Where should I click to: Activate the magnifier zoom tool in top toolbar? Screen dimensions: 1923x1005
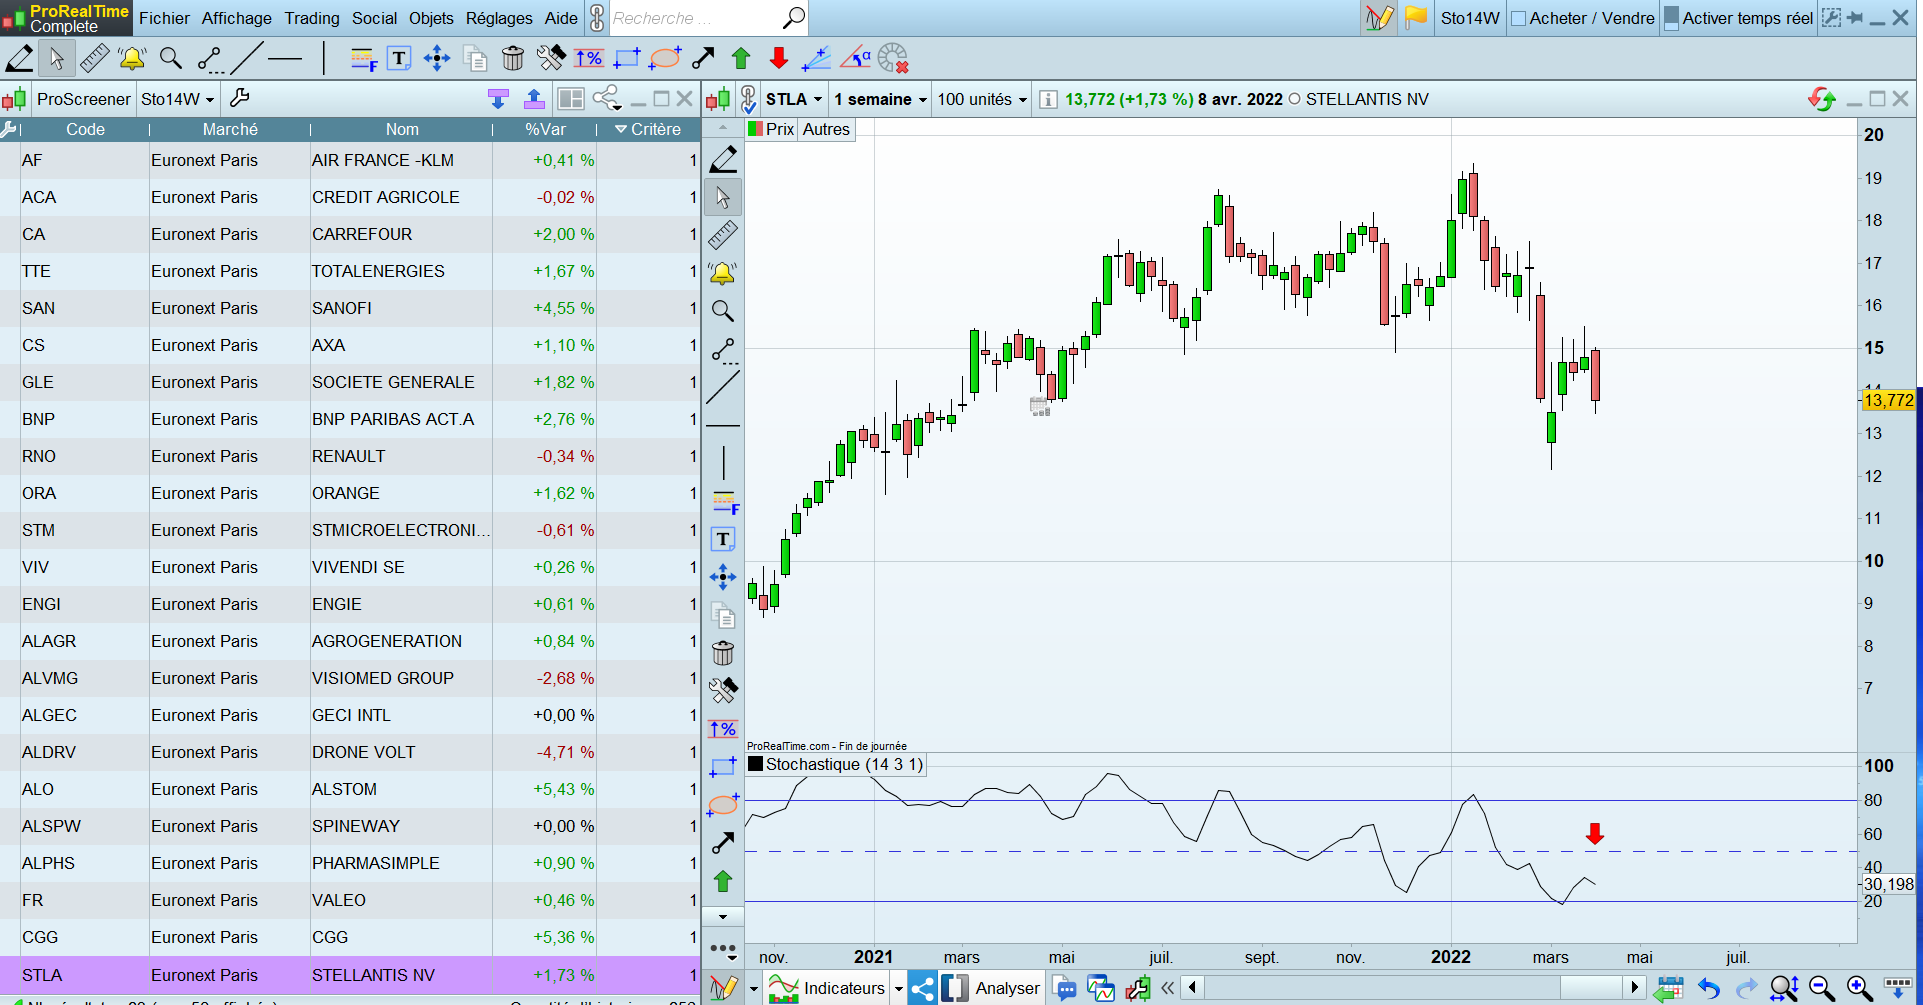[x=171, y=59]
